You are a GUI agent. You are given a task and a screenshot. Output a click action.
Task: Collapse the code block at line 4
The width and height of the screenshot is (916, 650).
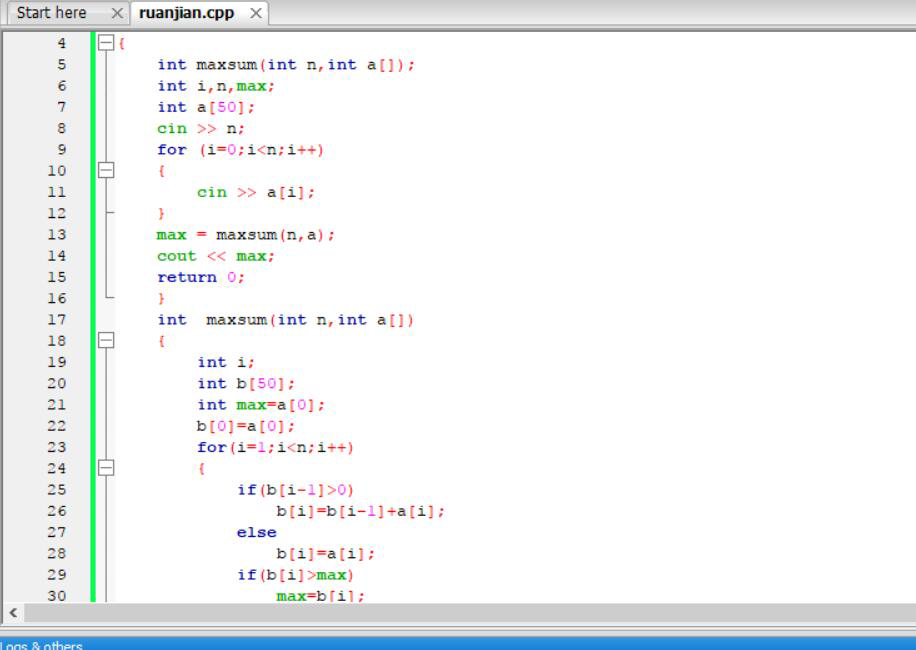pyautogui.click(x=105, y=43)
